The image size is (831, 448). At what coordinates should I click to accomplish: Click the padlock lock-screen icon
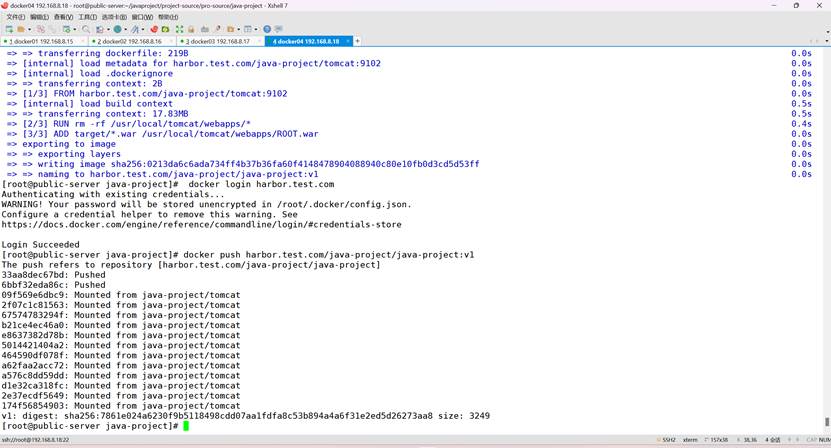191,29
